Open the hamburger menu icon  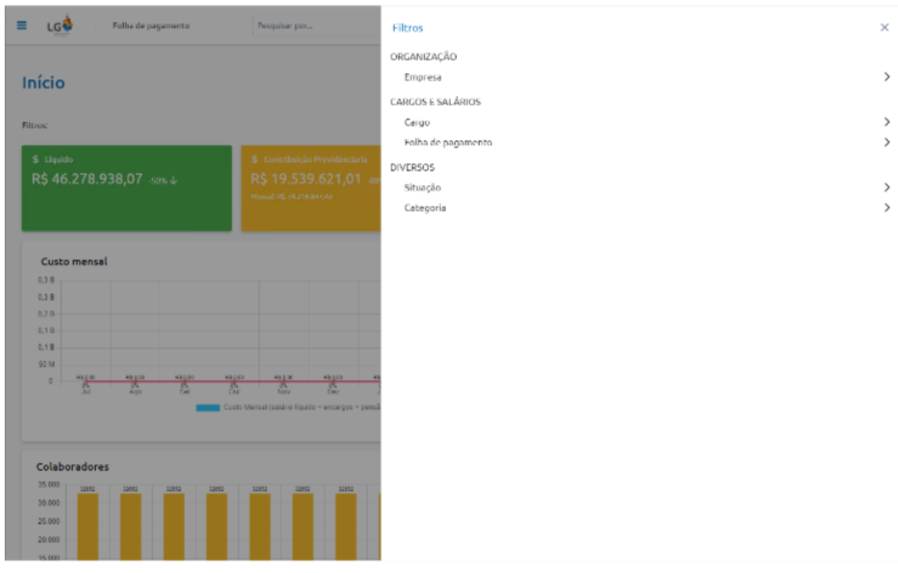22,25
